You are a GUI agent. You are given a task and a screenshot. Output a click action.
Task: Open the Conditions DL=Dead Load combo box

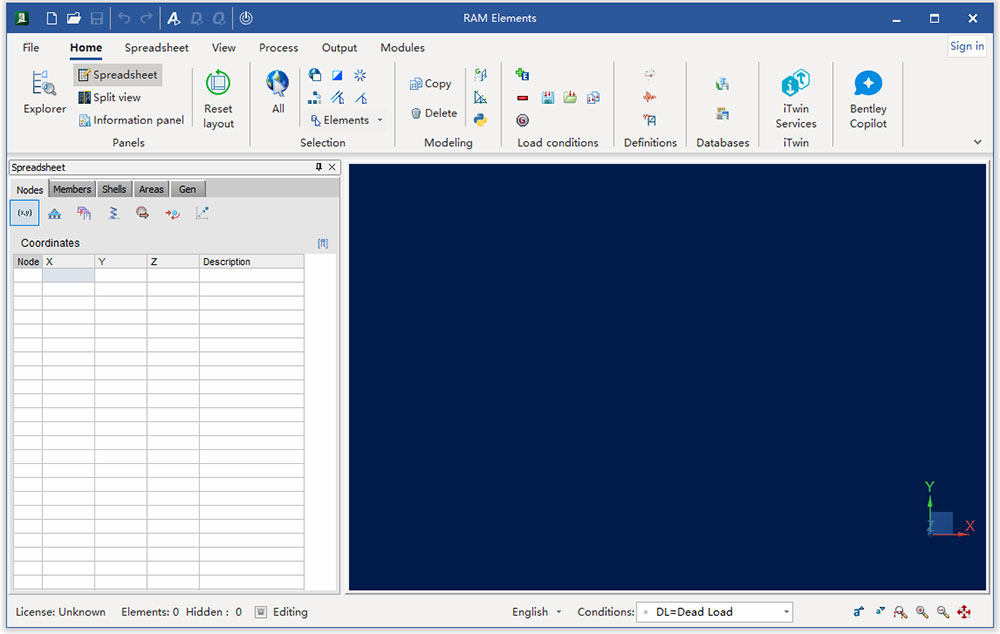click(714, 612)
